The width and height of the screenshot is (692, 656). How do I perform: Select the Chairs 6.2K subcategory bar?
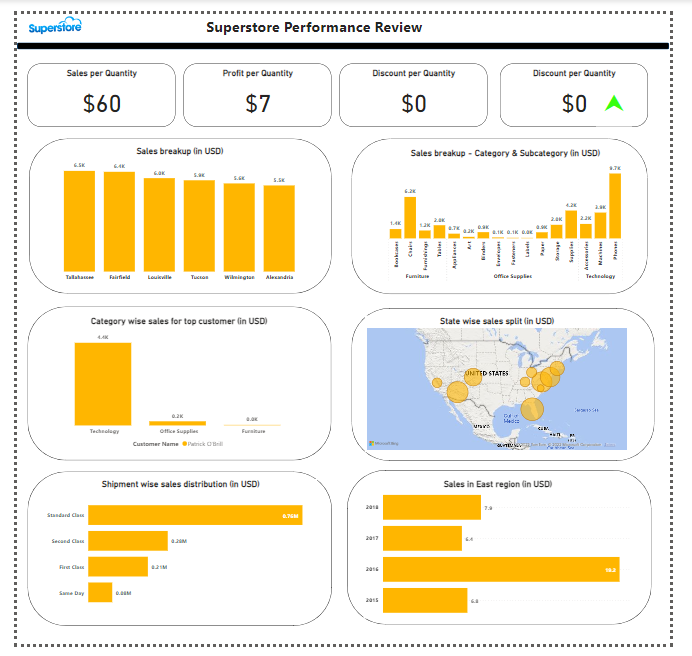(x=410, y=218)
